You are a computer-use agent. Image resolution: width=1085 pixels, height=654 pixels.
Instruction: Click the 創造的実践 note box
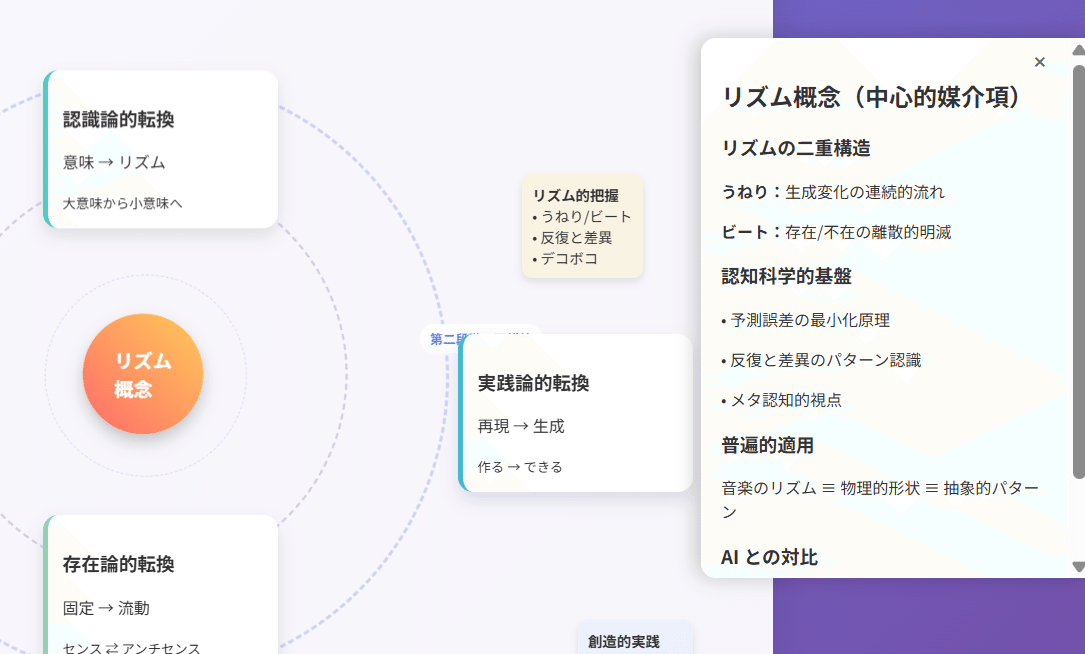635,638
